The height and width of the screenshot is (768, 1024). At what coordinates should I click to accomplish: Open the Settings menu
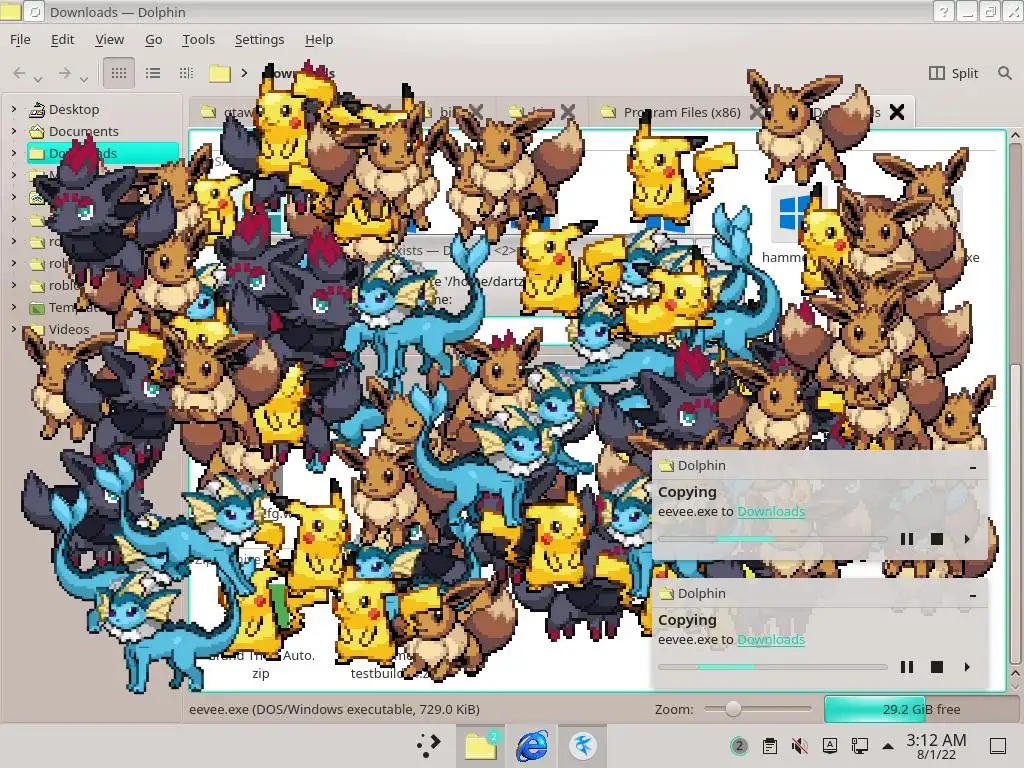coord(259,39)
